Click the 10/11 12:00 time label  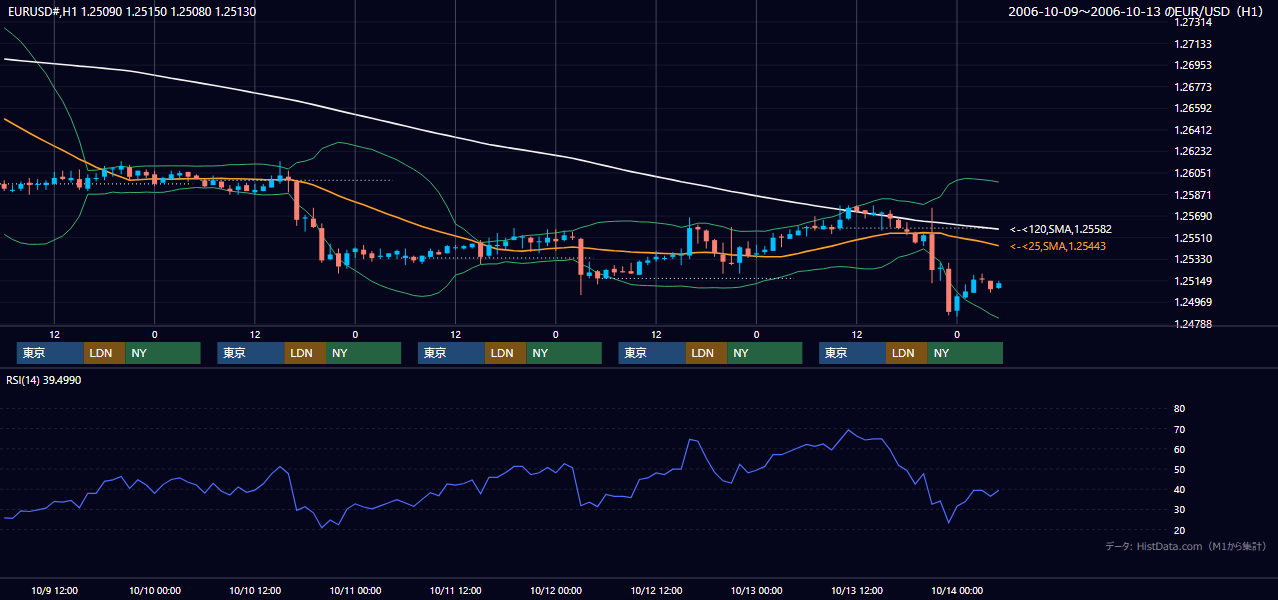coord(456,590)
